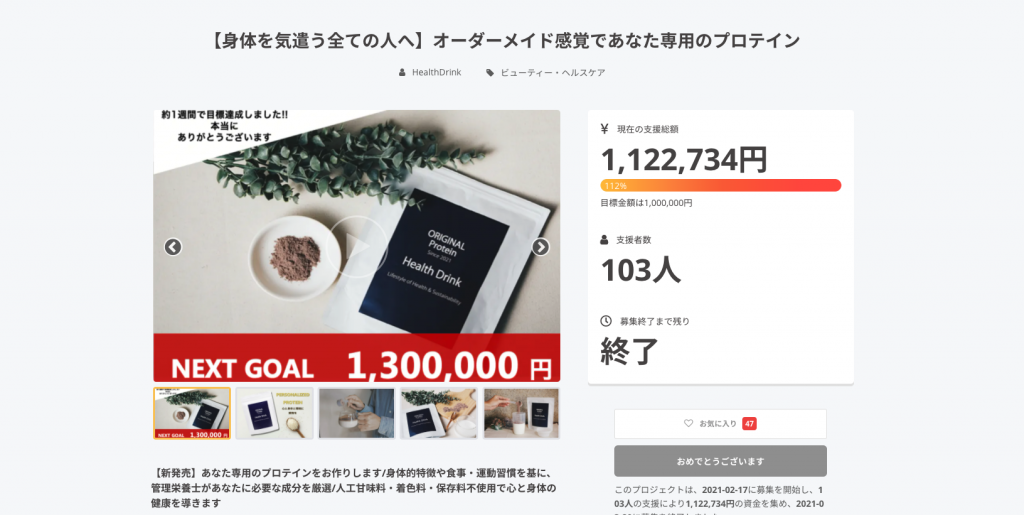Click the previous image arrow on carousel
The image size is (1024, 515).
click(172, 247)
